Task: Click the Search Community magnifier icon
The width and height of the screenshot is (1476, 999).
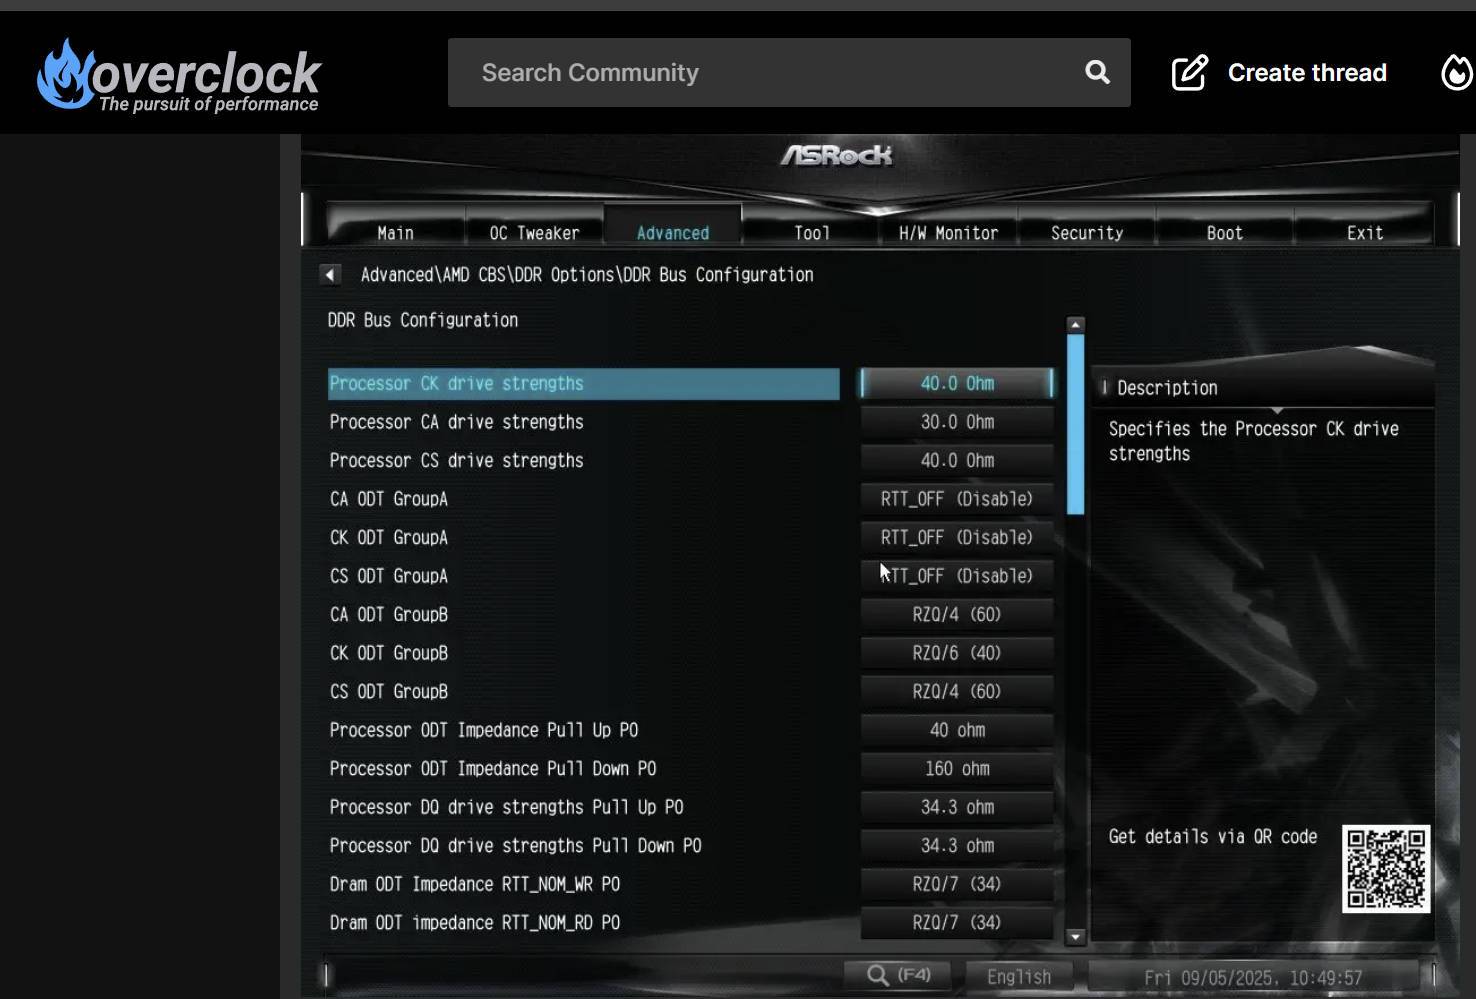Action: point(1096,72)
